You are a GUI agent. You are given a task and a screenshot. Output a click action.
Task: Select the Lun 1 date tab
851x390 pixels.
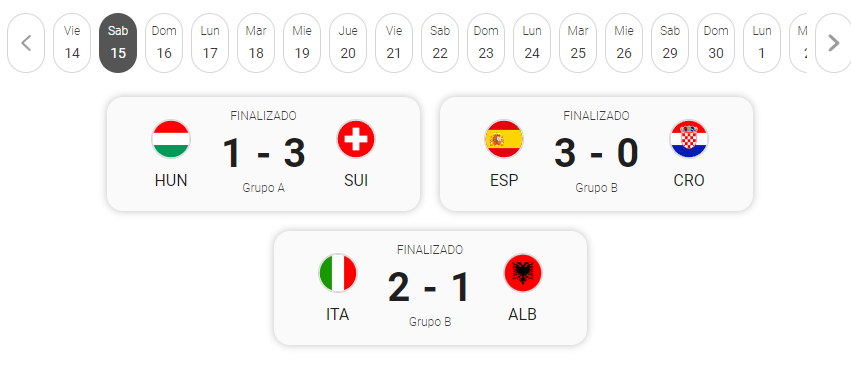click(762, 43)
